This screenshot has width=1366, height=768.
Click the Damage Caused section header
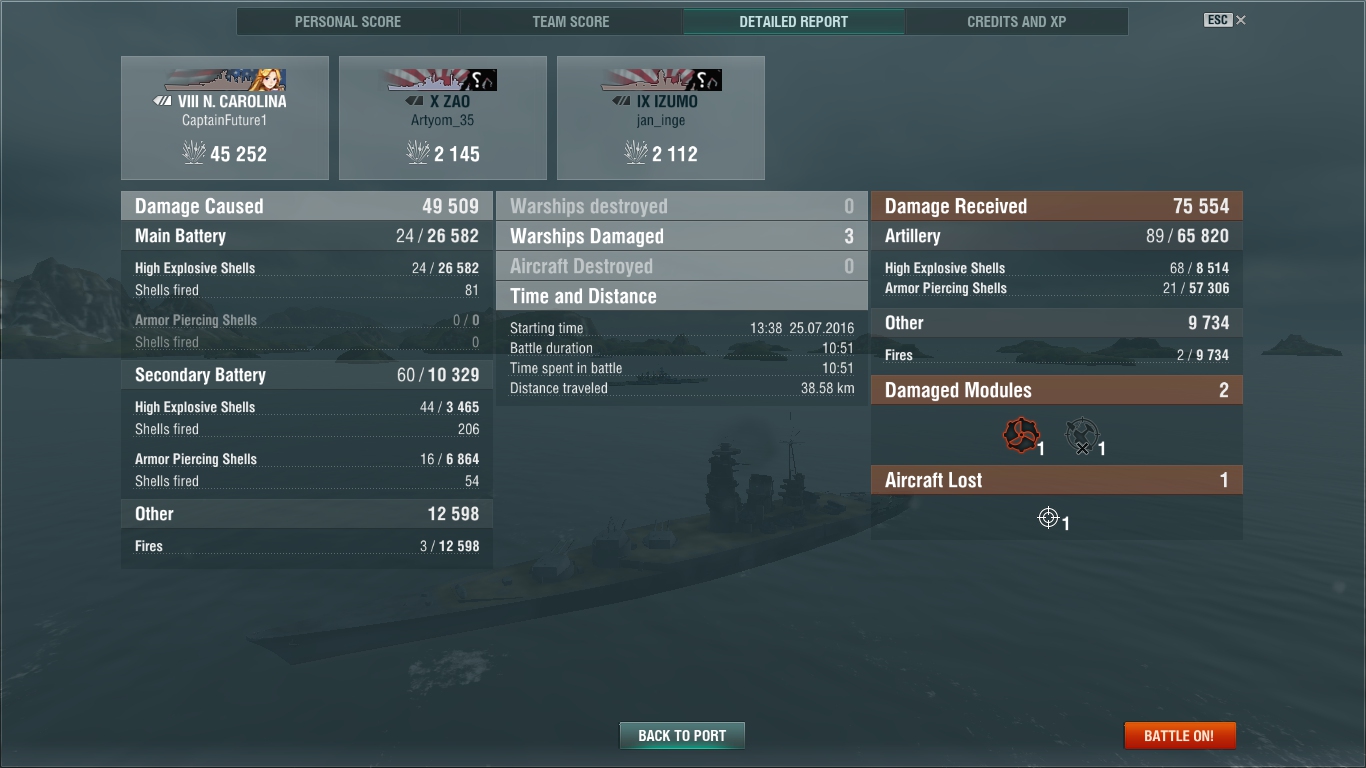pyautogui.click(x=307, y=206)
